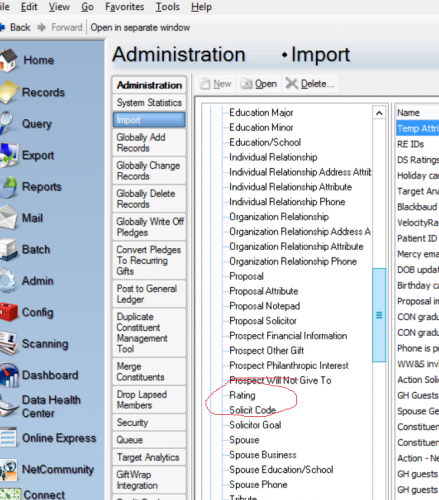
Task: Select Proposal Notepad import type
Action: (x=265, y=306)
